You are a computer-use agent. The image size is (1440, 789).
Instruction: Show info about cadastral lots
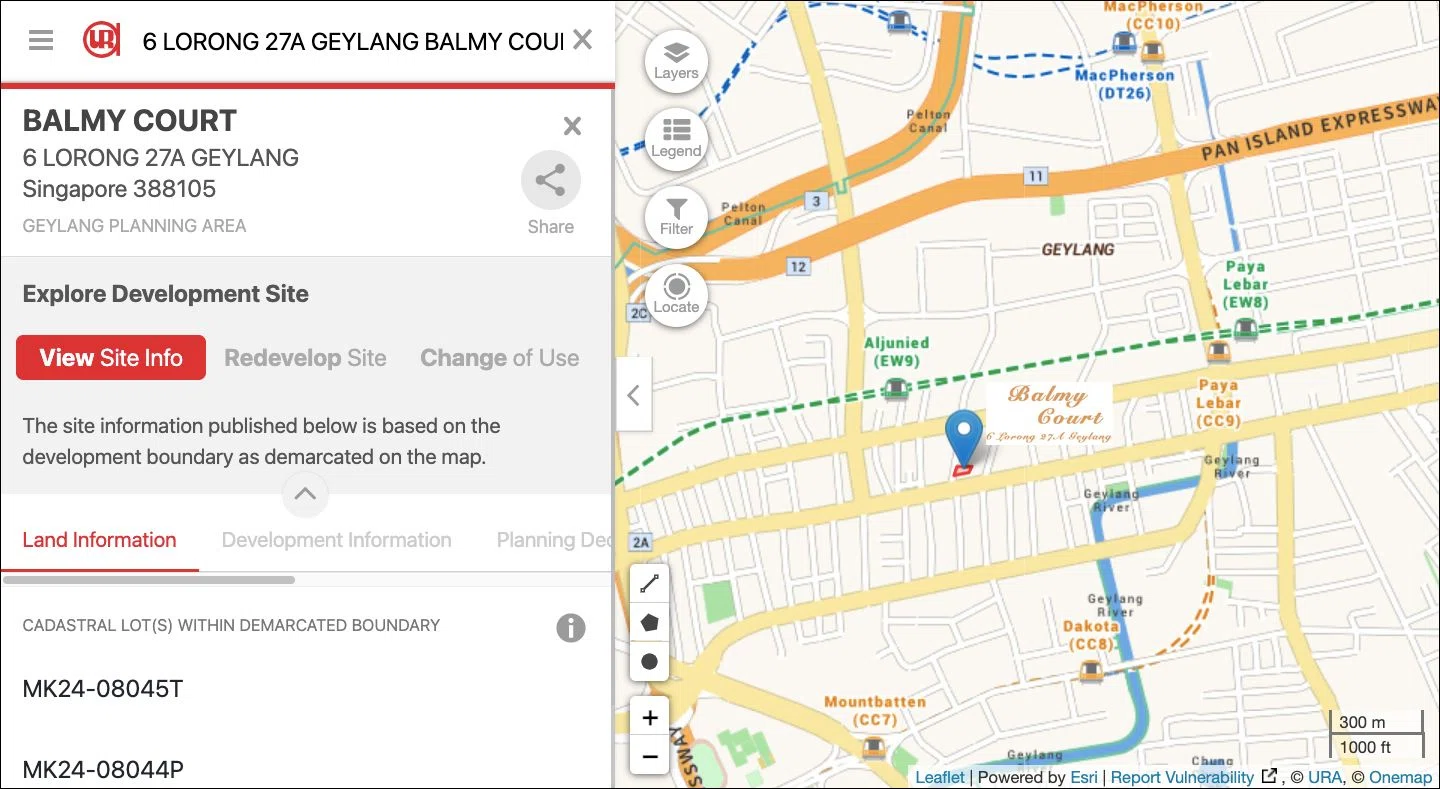click(x=571, y=628)
